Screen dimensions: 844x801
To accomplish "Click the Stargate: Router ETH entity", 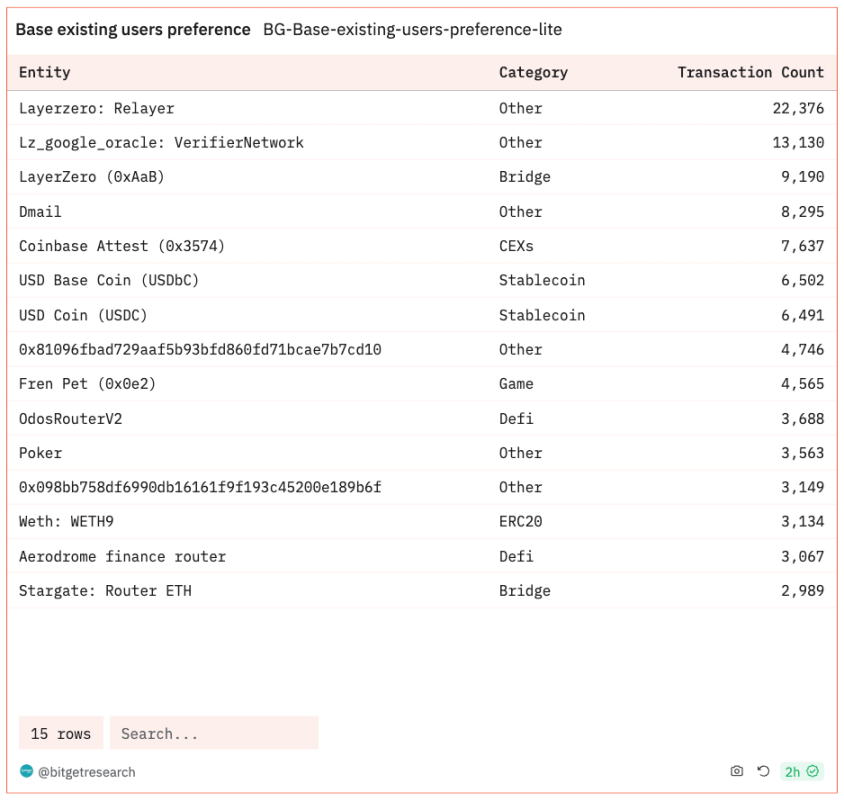I will (105, 590).
